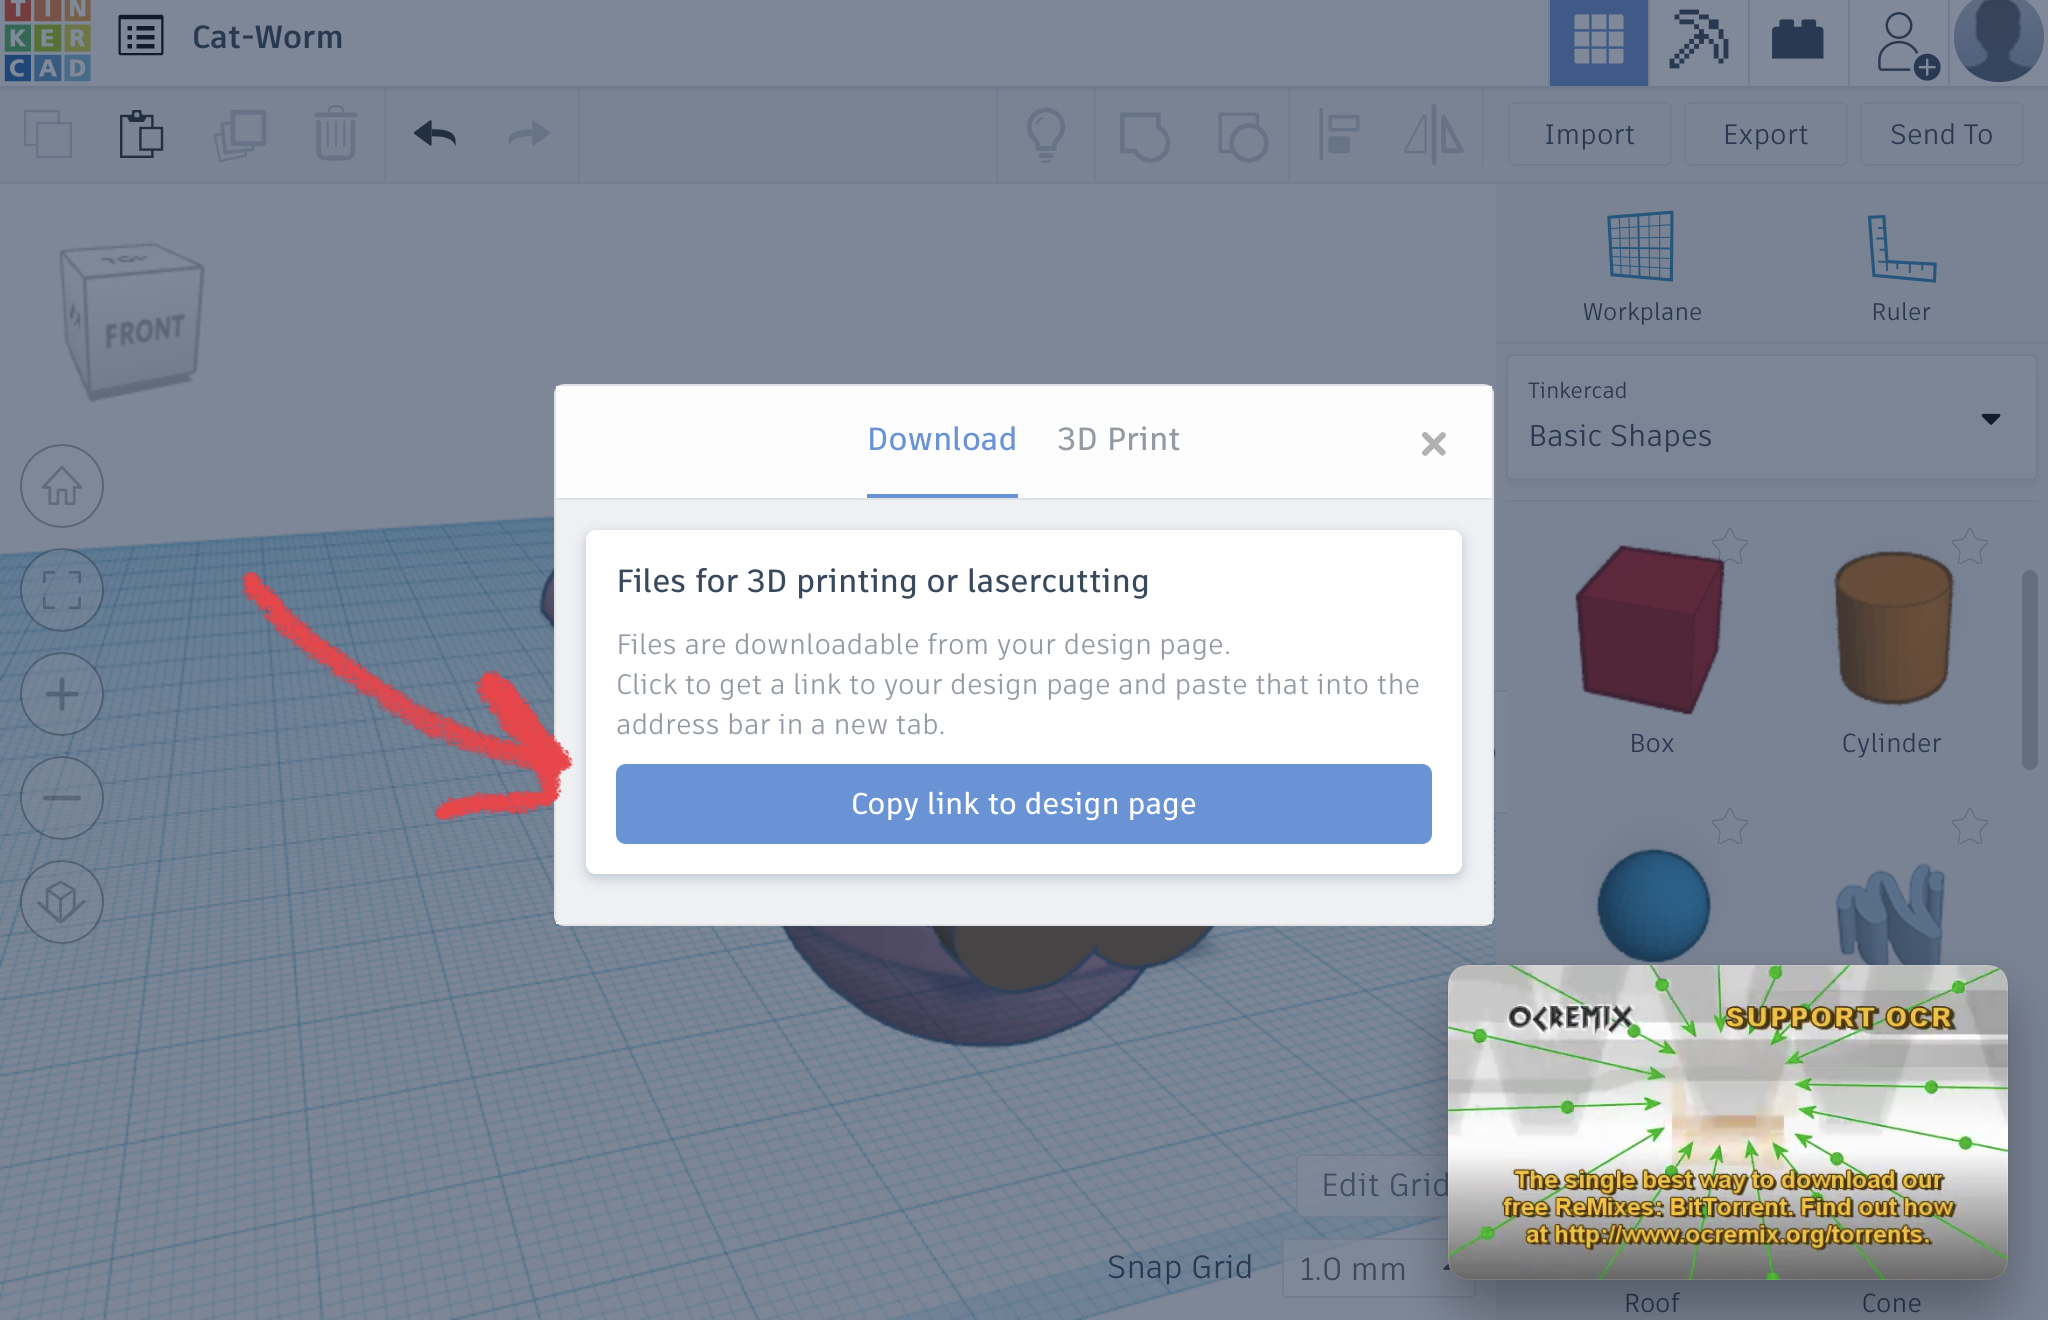This screenshot has height=1320, width=2048.
Task: Select the home/reset view icon
Action: (x=60, y=484)
